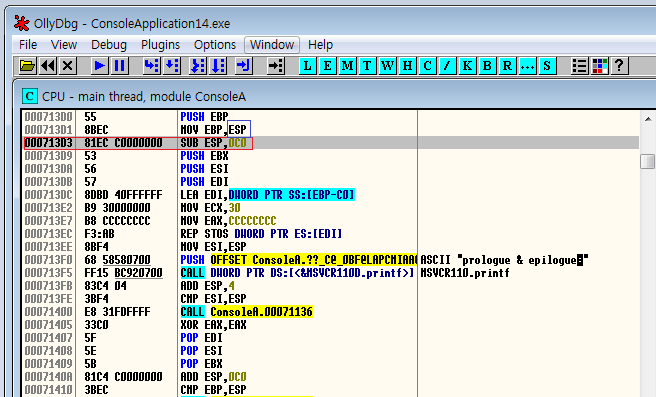Screen dimensions: 656x397
Task: Click the Appearance options colored grid icon
Action: pyautogui.click(x=600, y=66)
